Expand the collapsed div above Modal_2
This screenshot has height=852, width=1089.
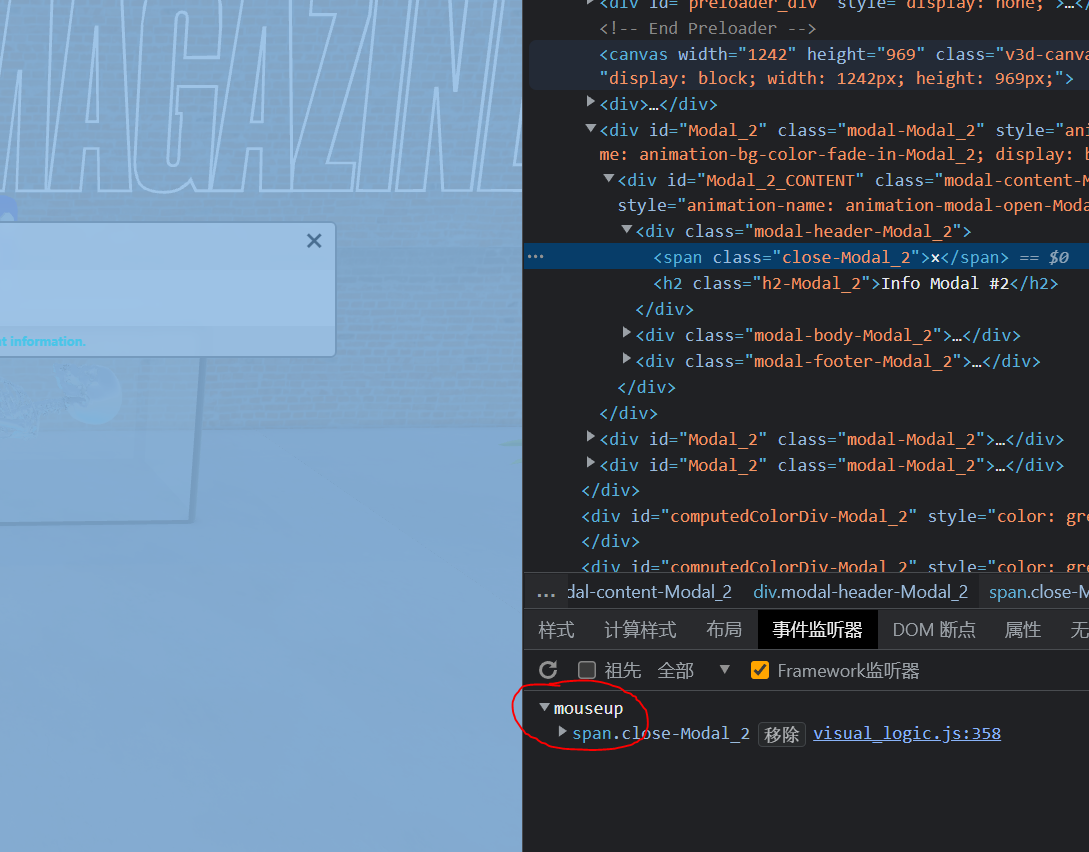click(x=590, y=101)
